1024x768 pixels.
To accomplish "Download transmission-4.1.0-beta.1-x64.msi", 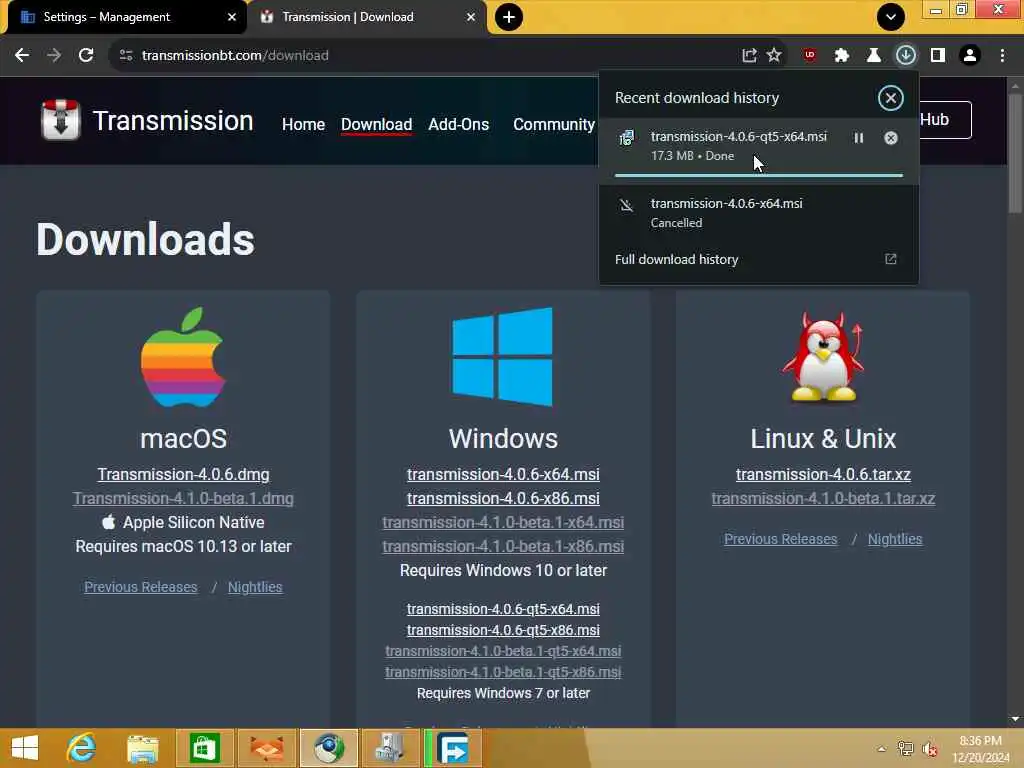I will 503,522.
